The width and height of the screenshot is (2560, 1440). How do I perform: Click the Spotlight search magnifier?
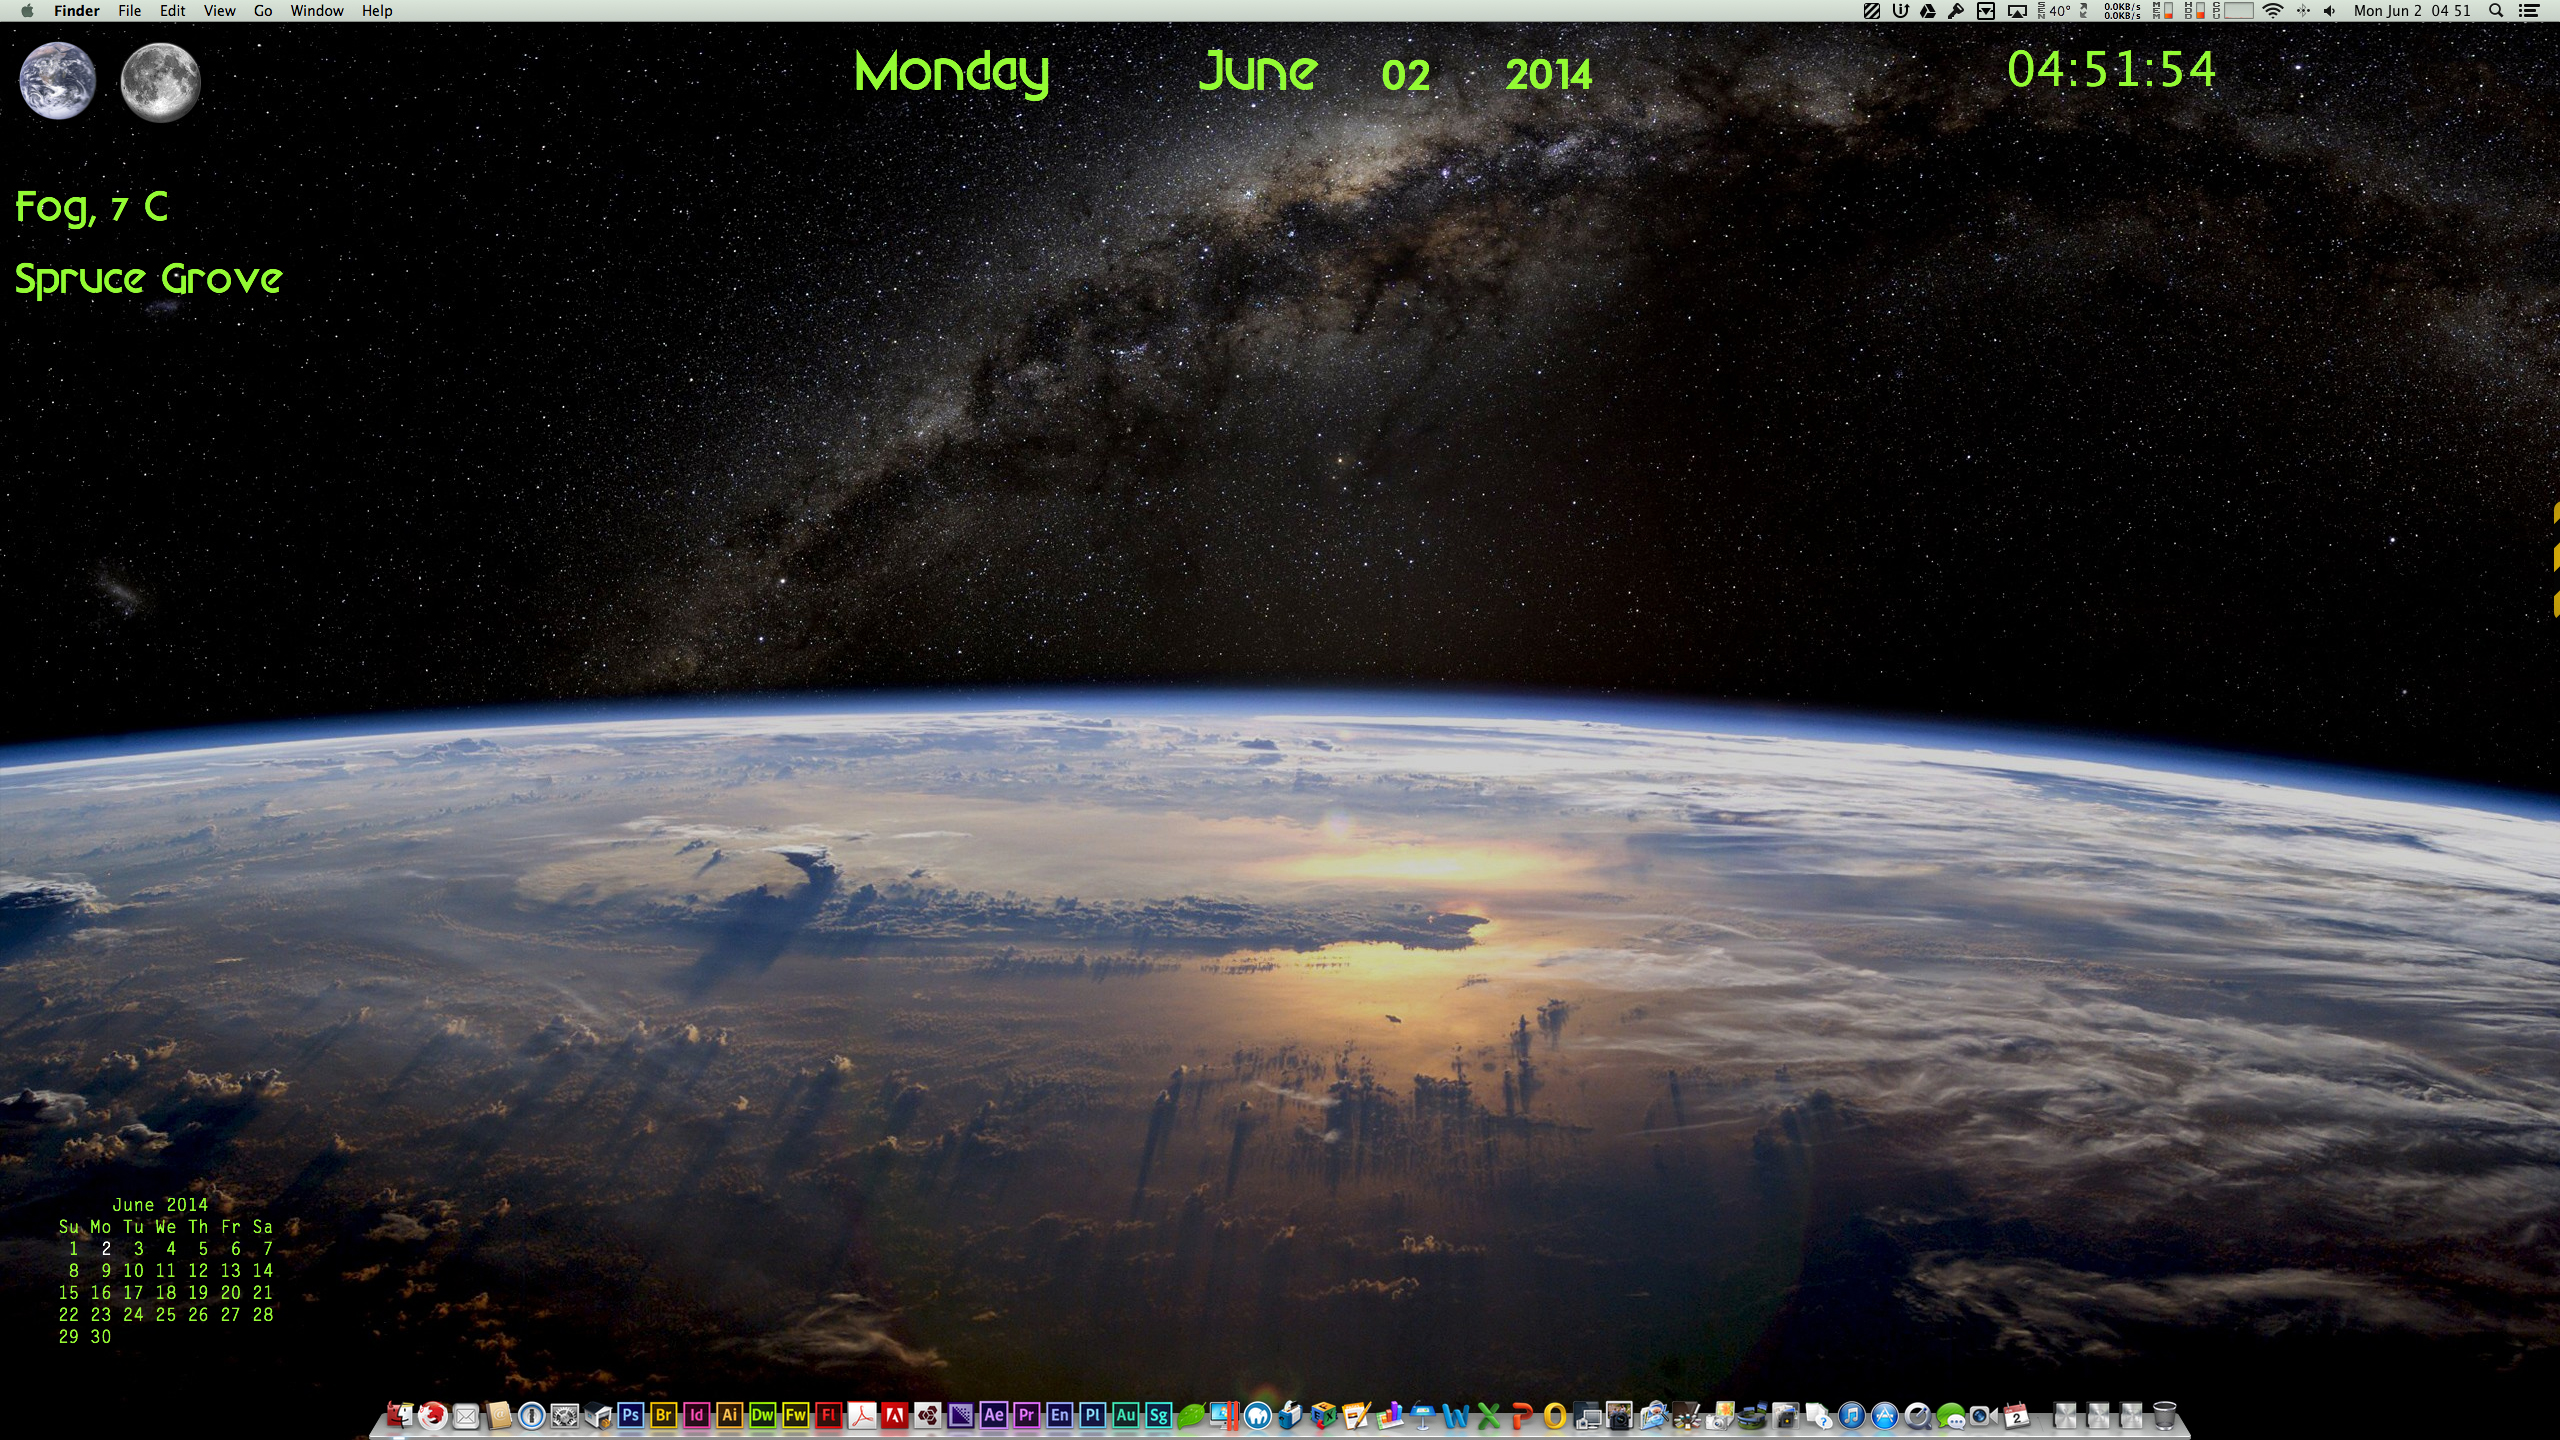(2496, 11)
